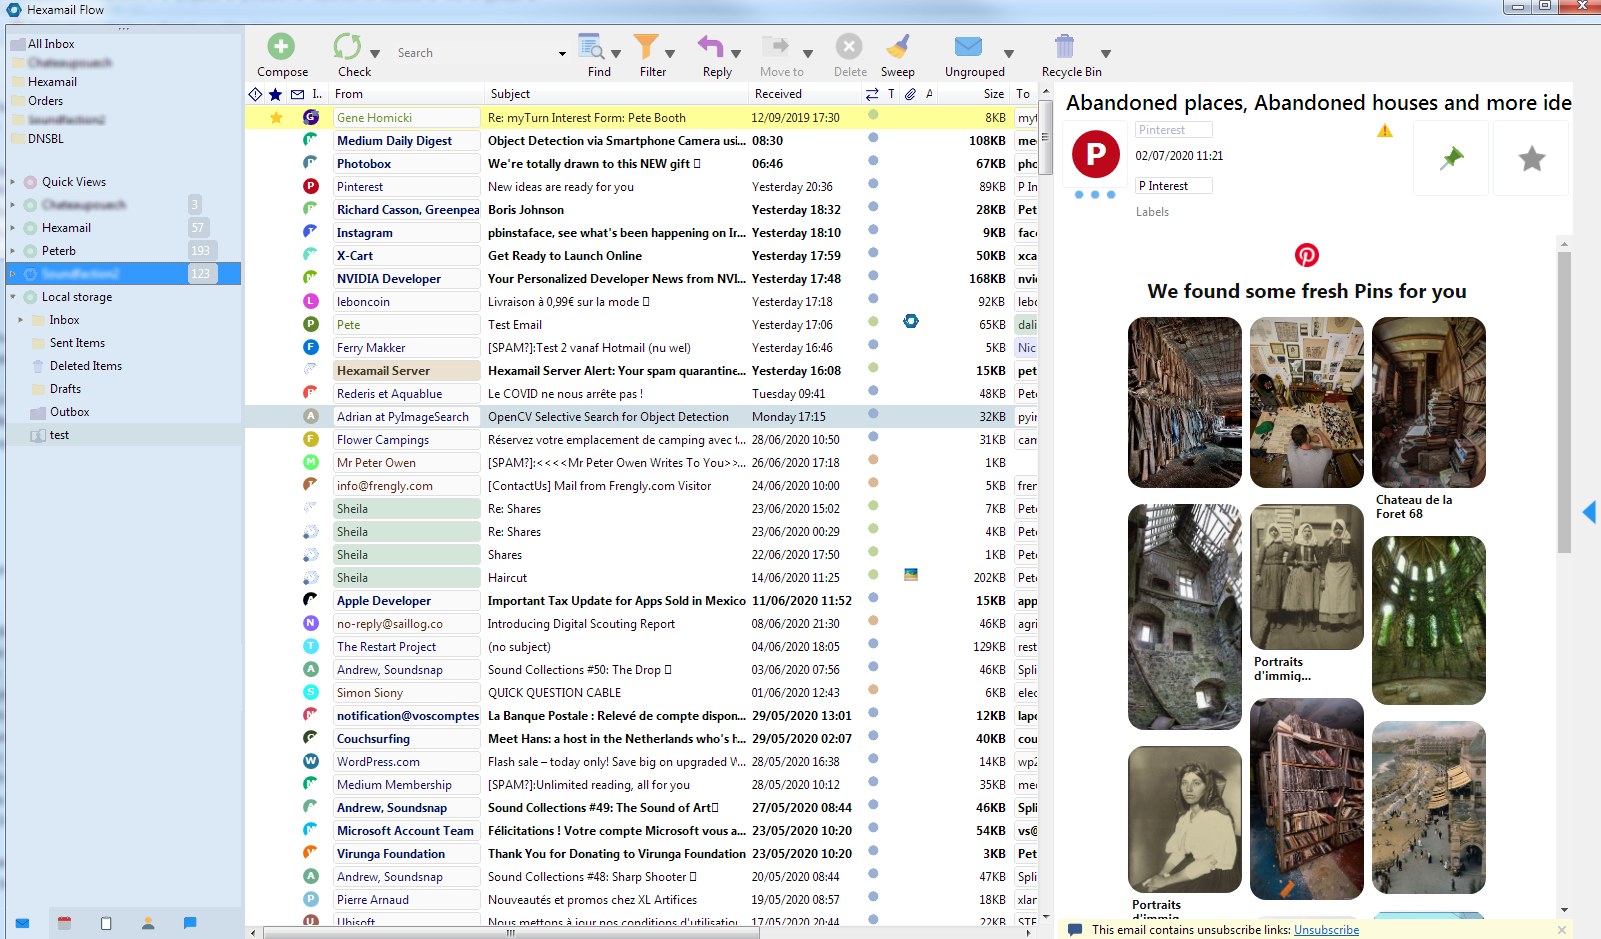Open the Recycle Bin toolbar icon
1601x939 pixels.
tap(1064, 47)
